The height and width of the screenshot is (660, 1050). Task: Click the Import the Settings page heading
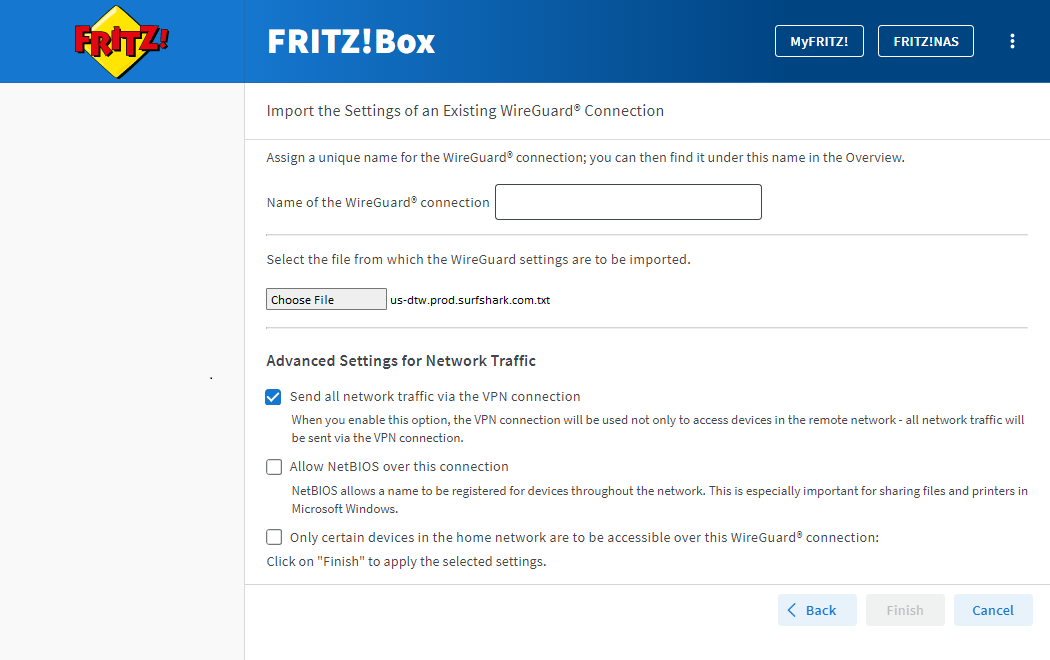[x=465, y=111]
